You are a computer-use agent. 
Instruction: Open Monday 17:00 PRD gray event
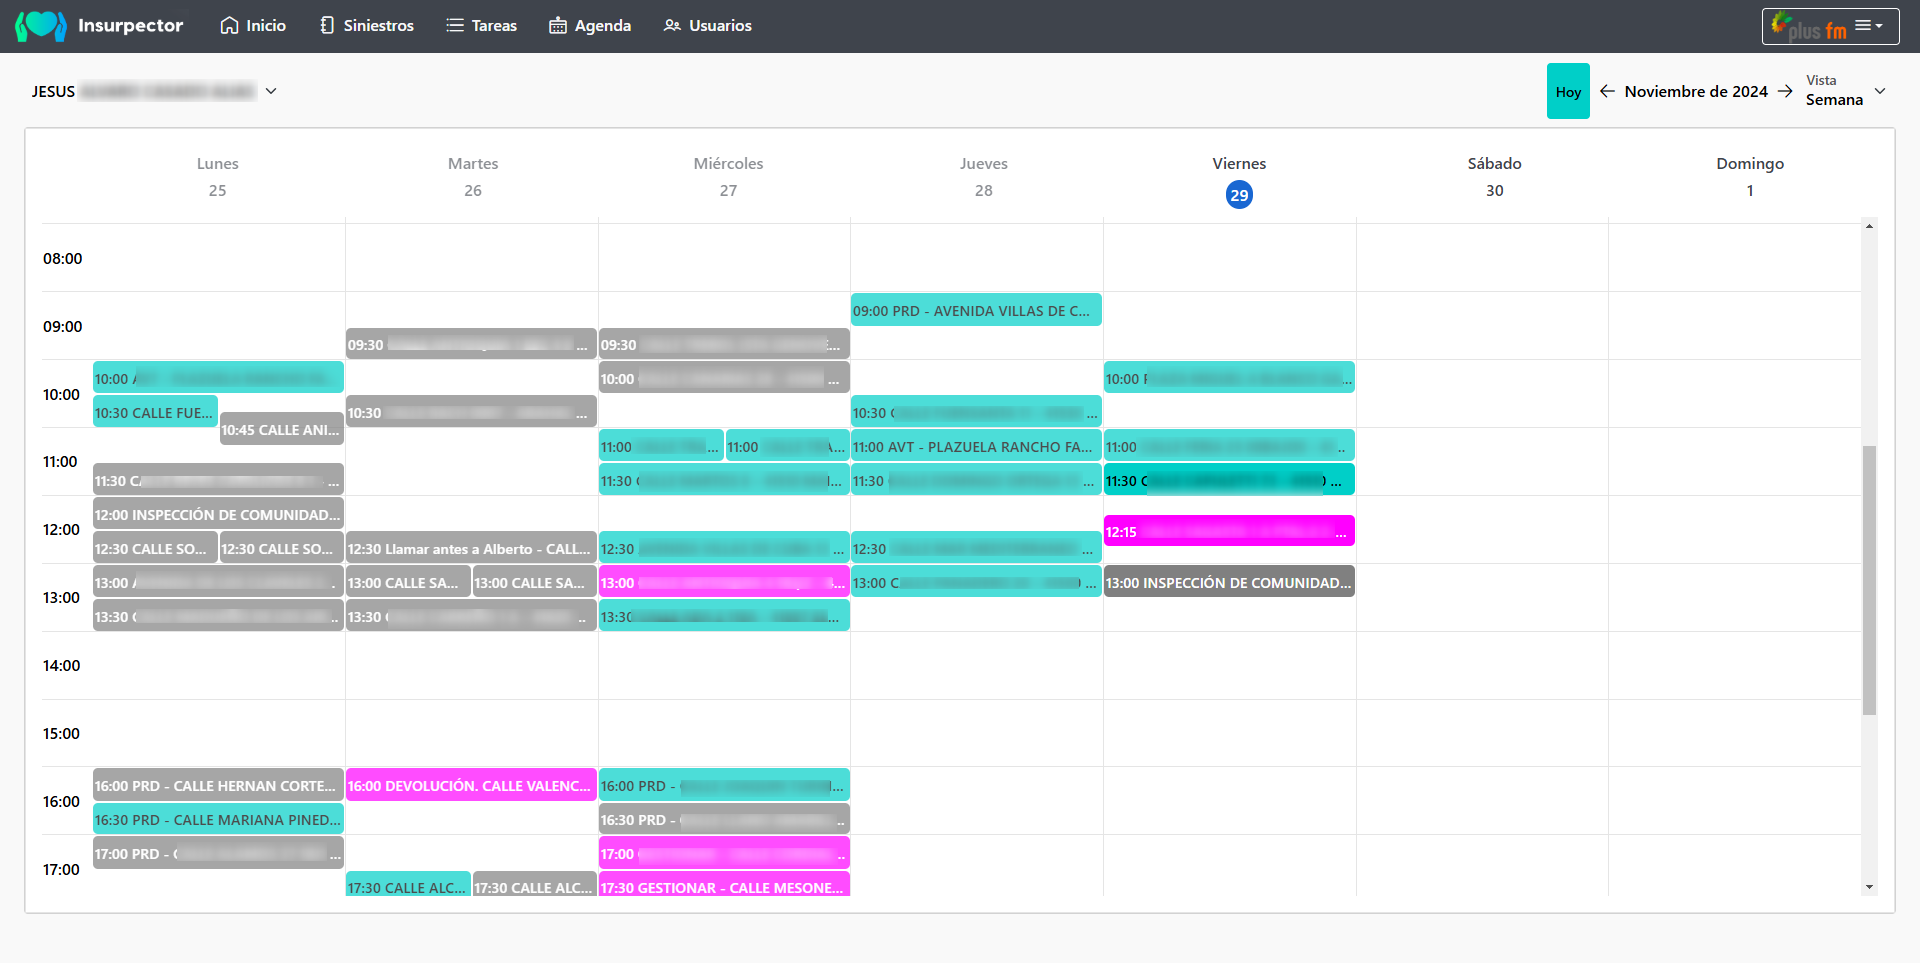pos(218,853)
